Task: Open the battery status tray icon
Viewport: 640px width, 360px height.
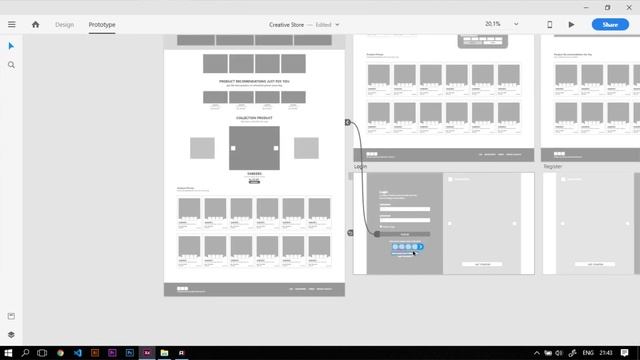Action: pyautogui.click(x=548, y=353)
